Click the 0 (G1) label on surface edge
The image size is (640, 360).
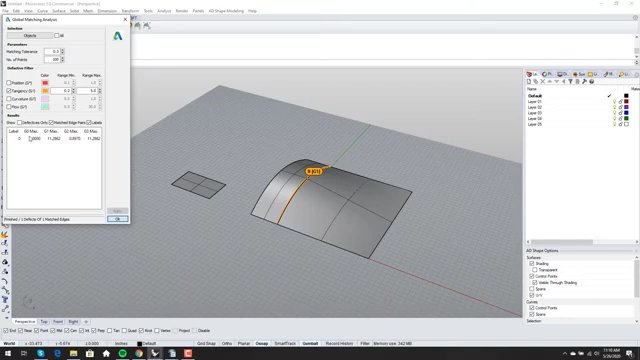pos(313,171)
